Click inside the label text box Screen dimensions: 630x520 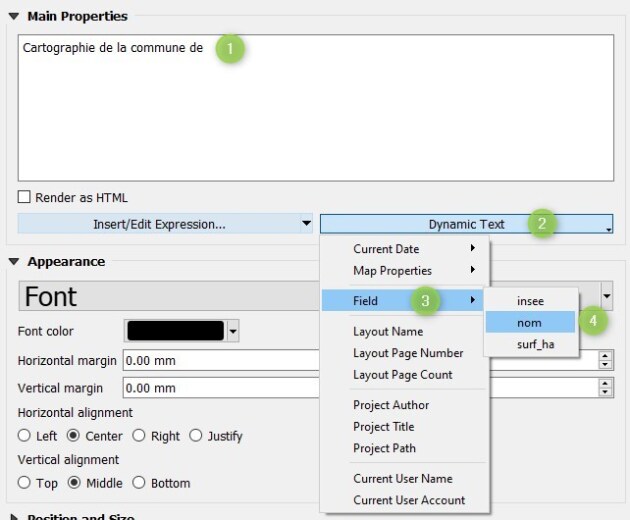point(316,108)
